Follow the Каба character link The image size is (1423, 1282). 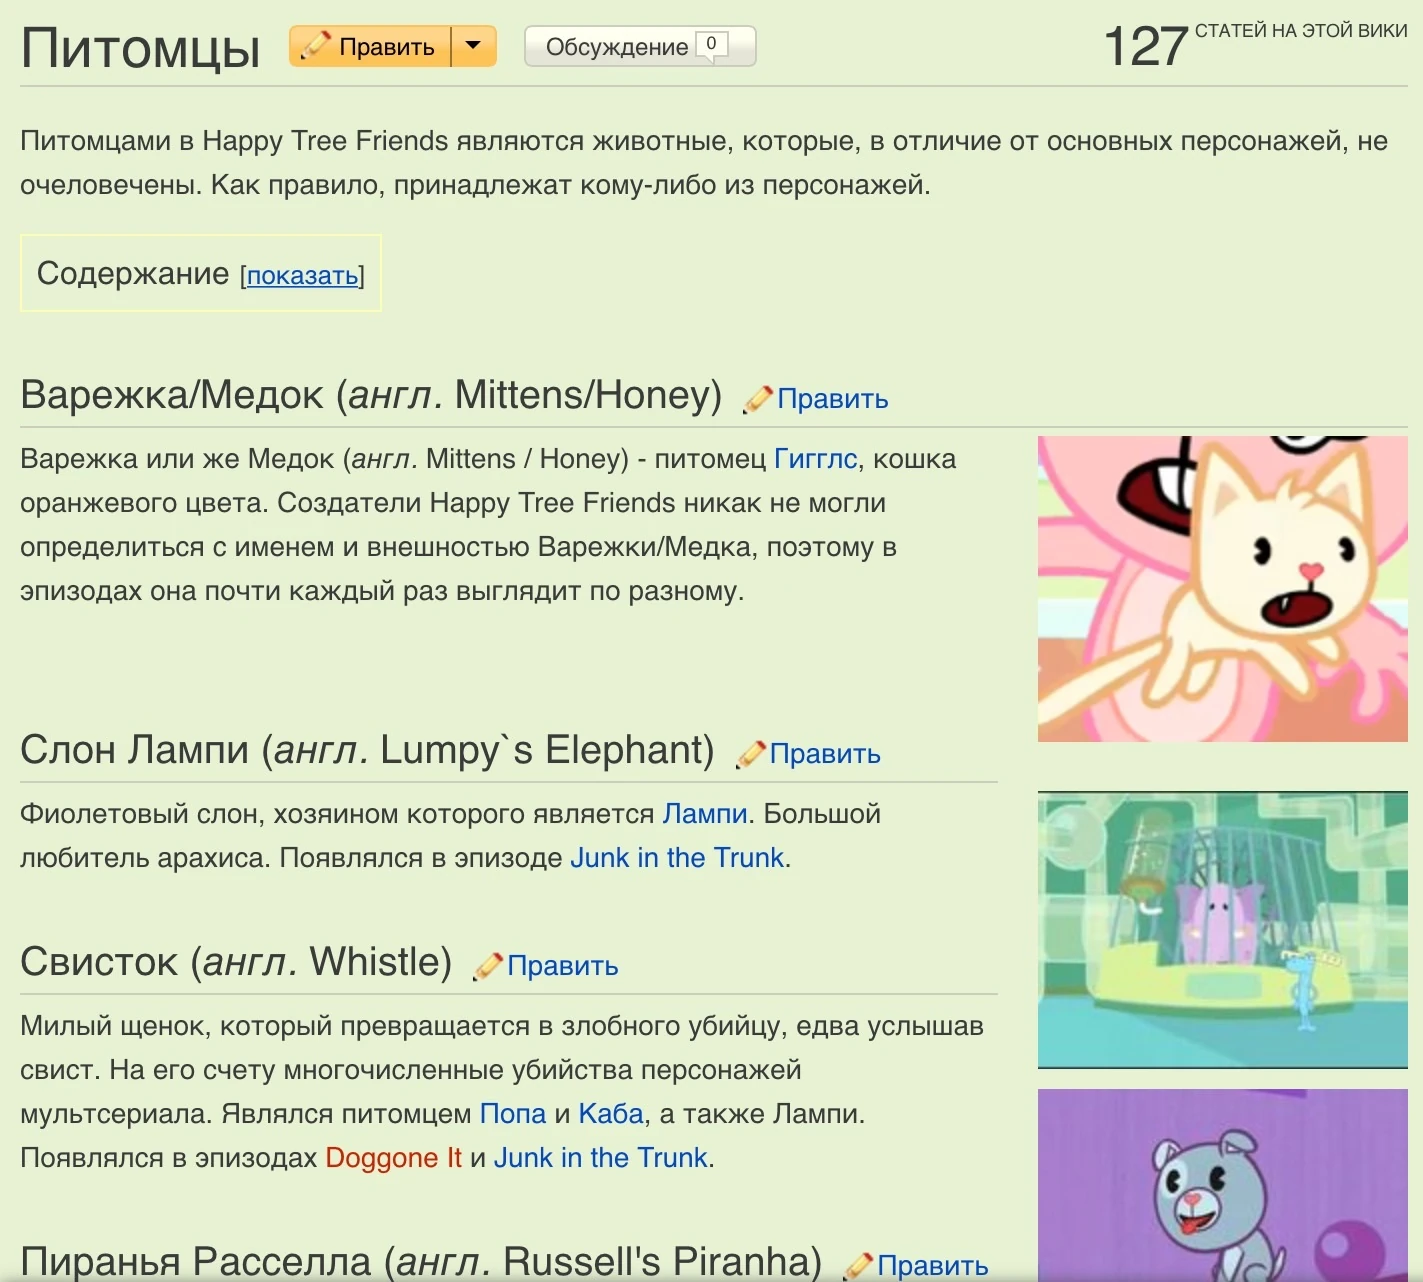click(611, 1114)
